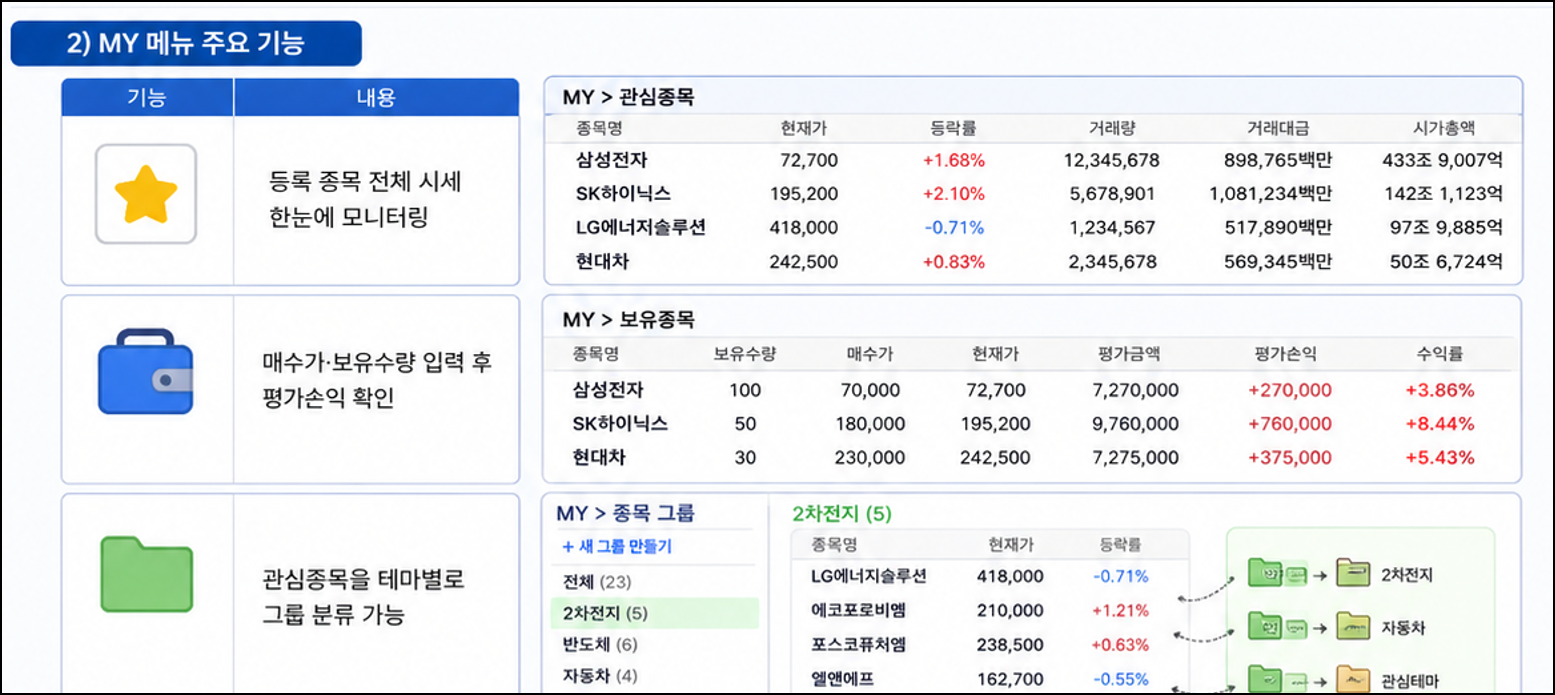The height and width of the screenshot is (695, 1555).
Task: Click the 시가총액 column header
Action: pyautogui.click(x=1443, y=128)
